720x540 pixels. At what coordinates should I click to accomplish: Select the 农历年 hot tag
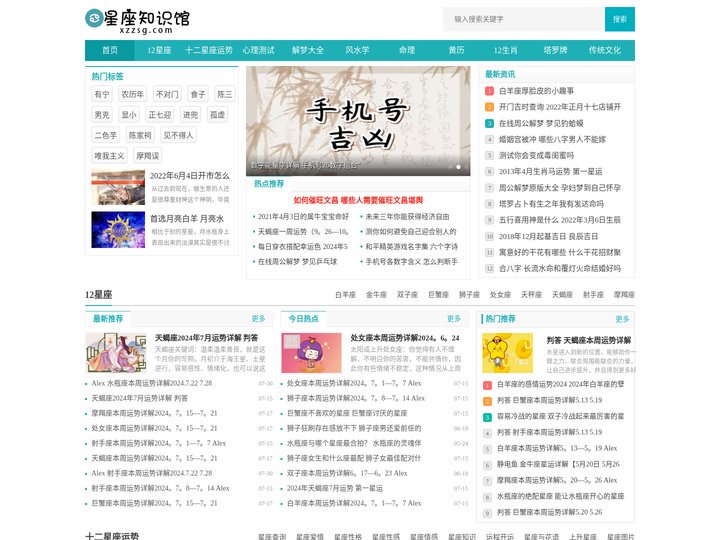coord(132,94)
